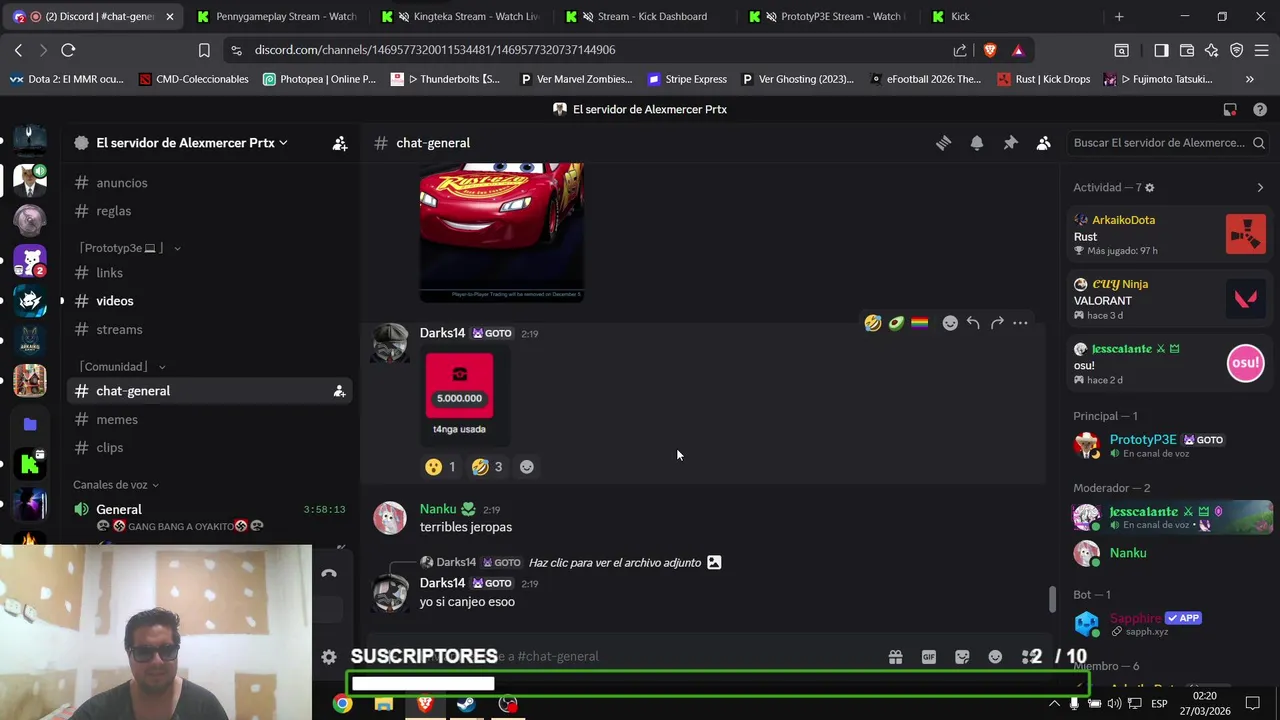The image size is (1280, 720).
Task: Invite people icon next to server name
Action: click(340, 143)
